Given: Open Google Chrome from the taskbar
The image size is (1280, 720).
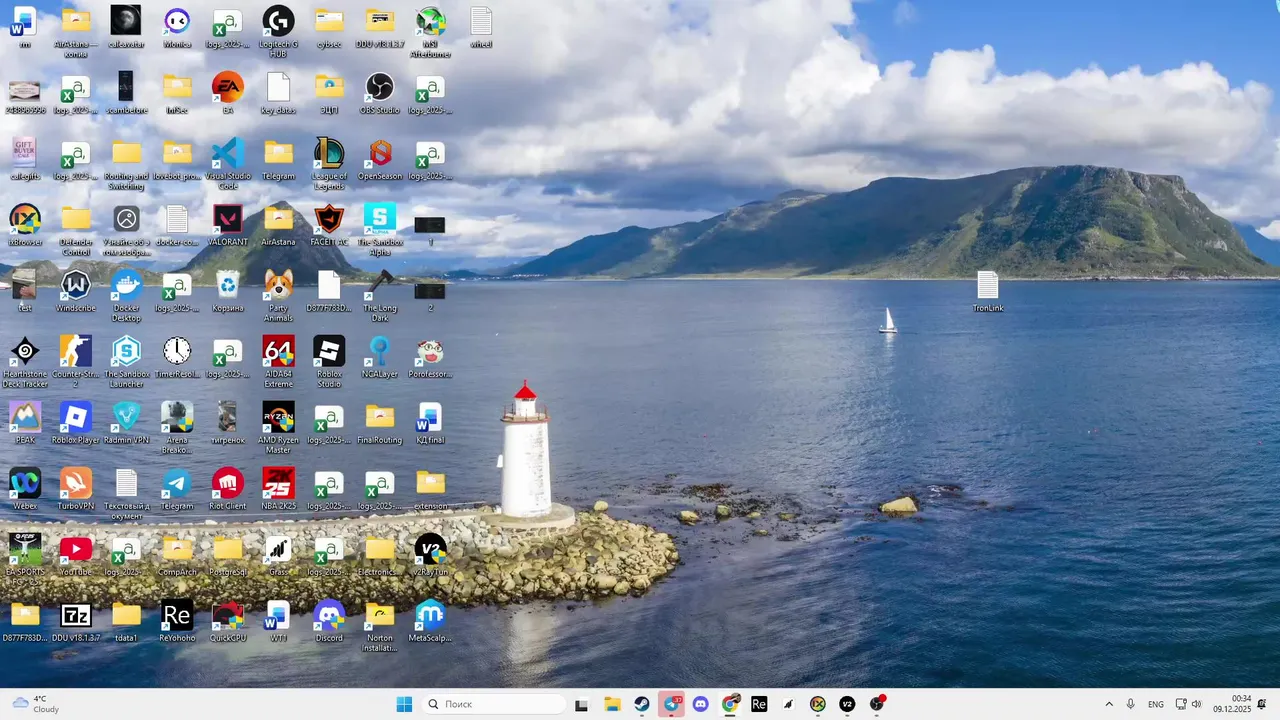Looking at the screenshot, I should pyautogui.click(x=731, y=704).
